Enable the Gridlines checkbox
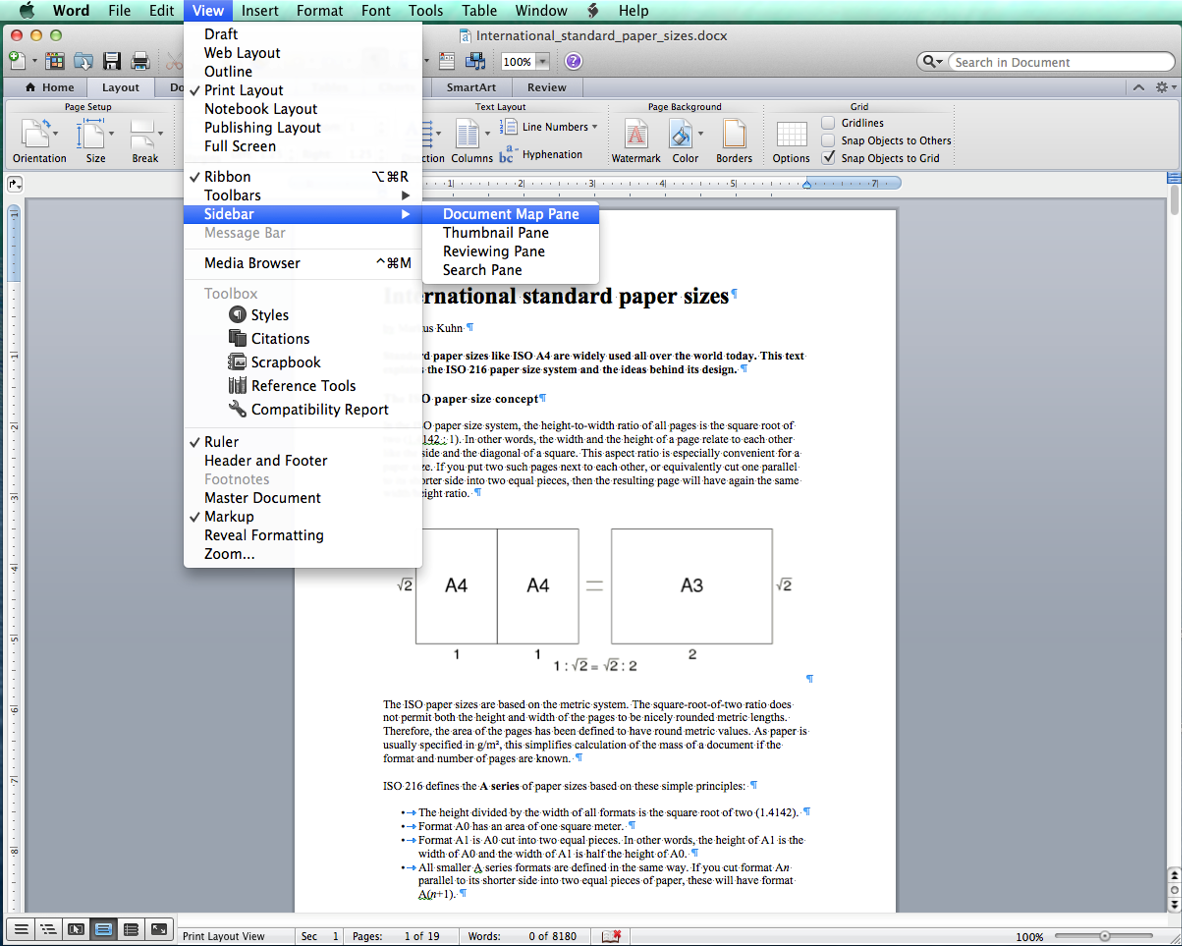Screen dimensions: 1182x946 828,123
